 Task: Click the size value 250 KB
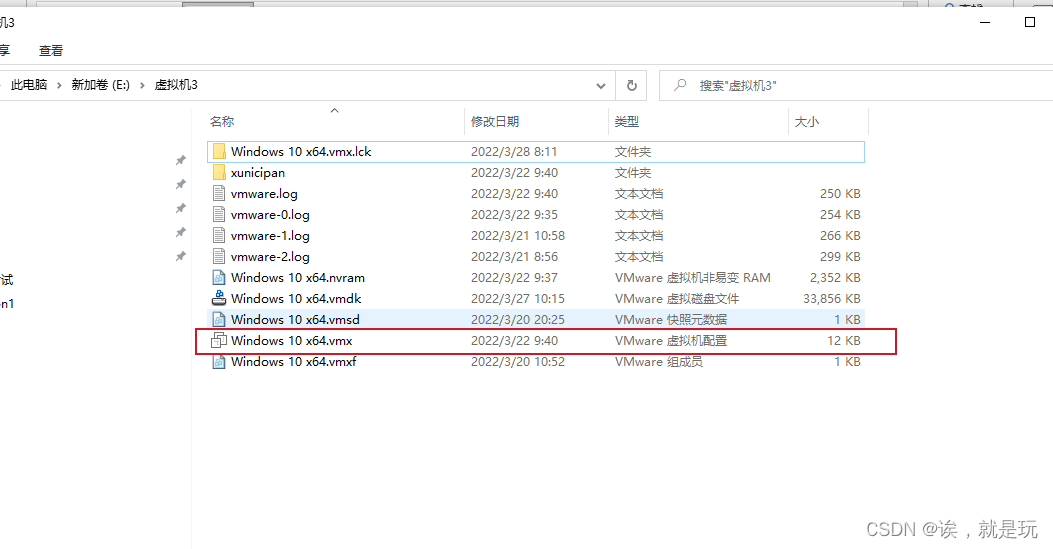pyautogui.click(x=840, y=193)
